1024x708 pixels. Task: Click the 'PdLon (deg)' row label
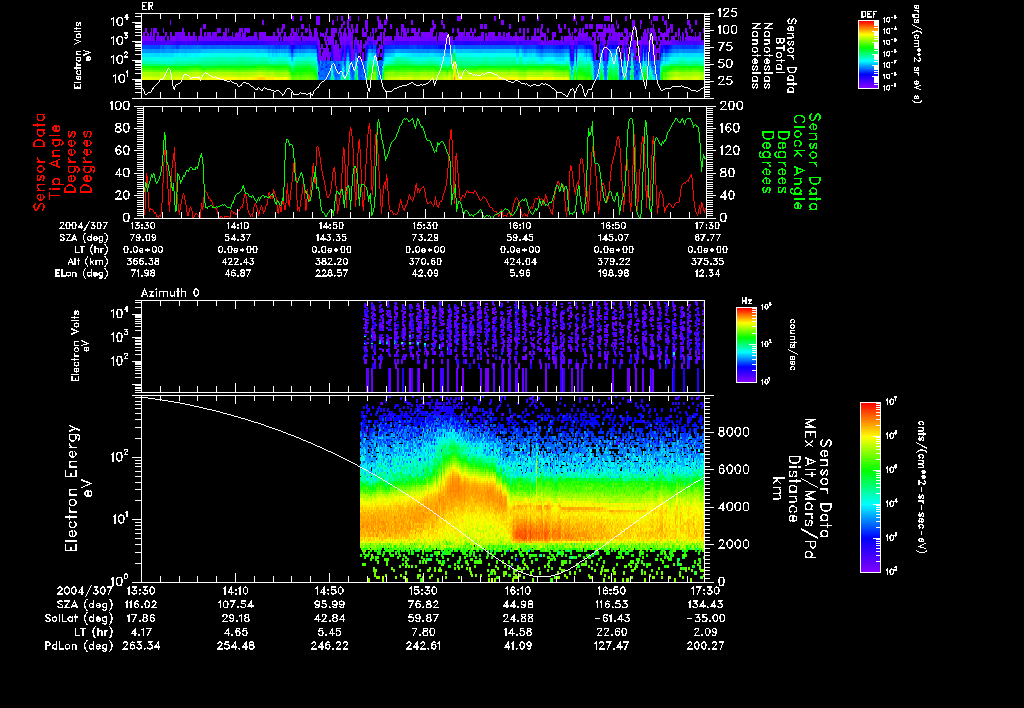78,646
